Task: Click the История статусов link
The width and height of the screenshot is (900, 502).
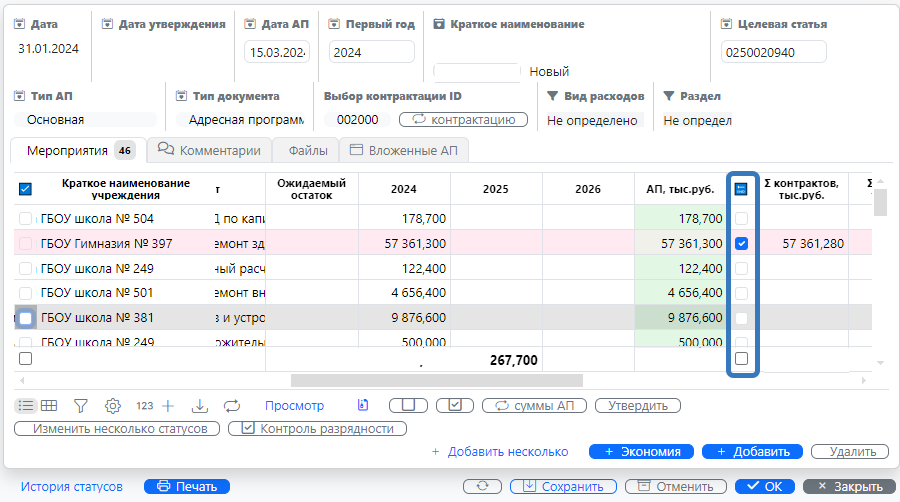Action: click(x=72, y=486)
